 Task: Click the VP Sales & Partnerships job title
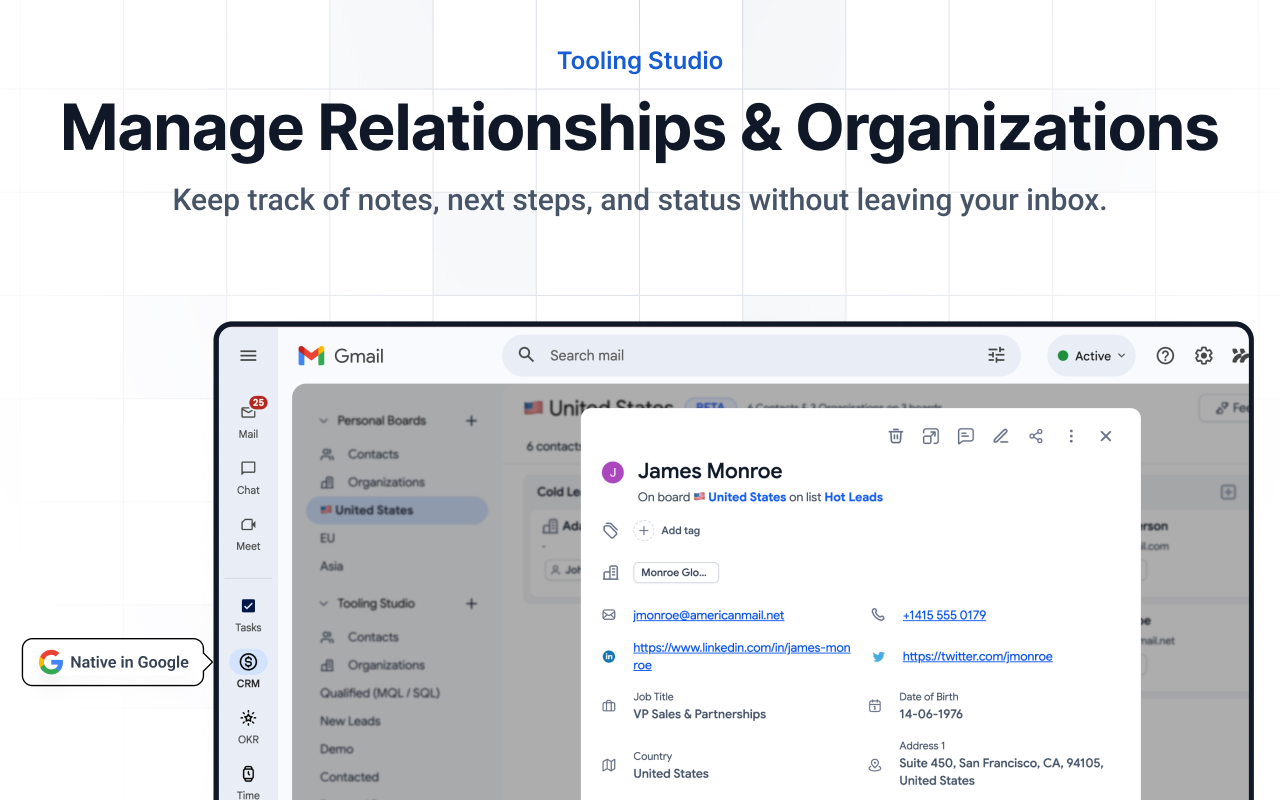[700, 714]
